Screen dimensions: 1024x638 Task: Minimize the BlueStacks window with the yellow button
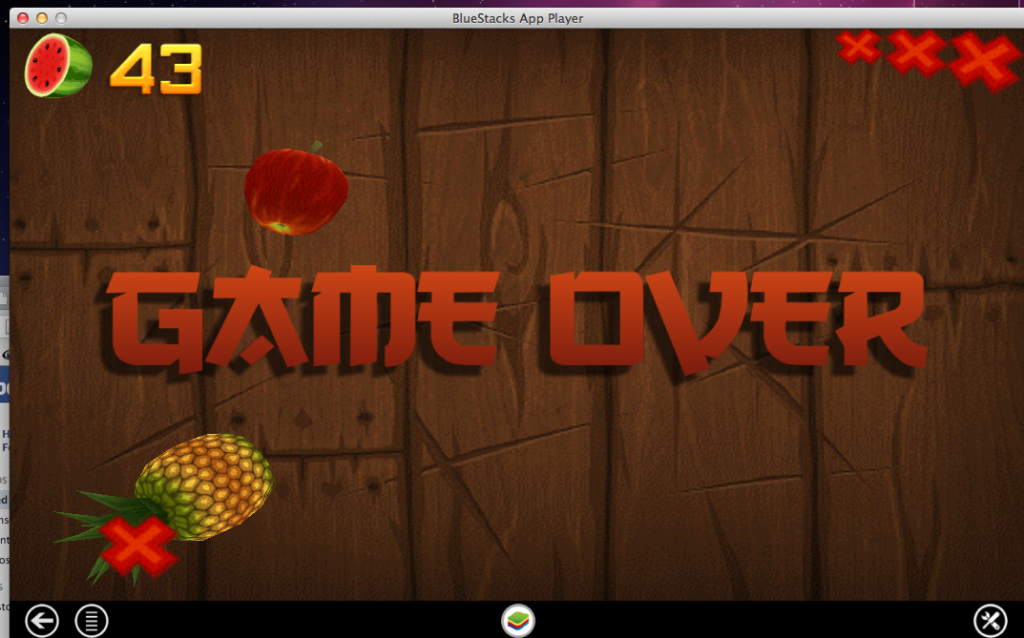coord(42,18)
